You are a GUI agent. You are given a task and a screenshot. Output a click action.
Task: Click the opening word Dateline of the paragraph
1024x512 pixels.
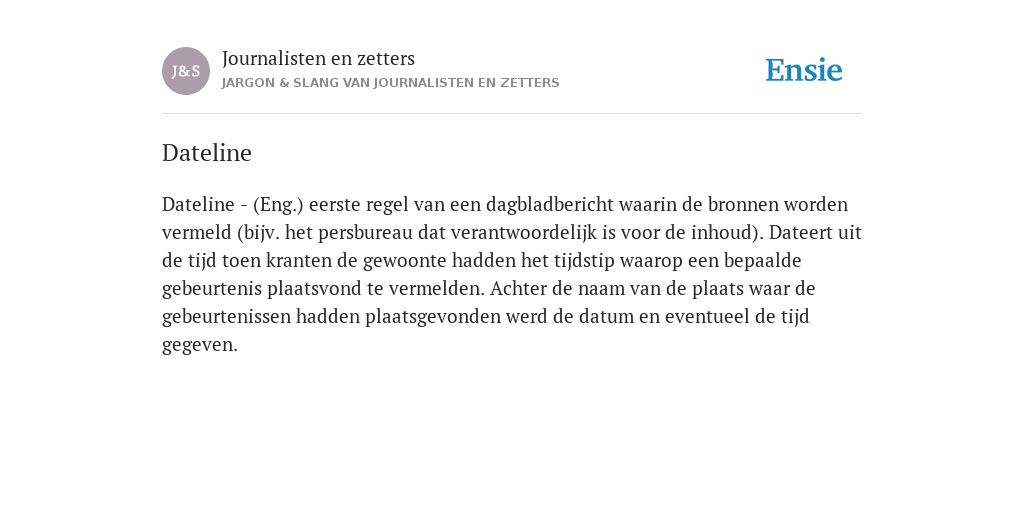(198, 204)
